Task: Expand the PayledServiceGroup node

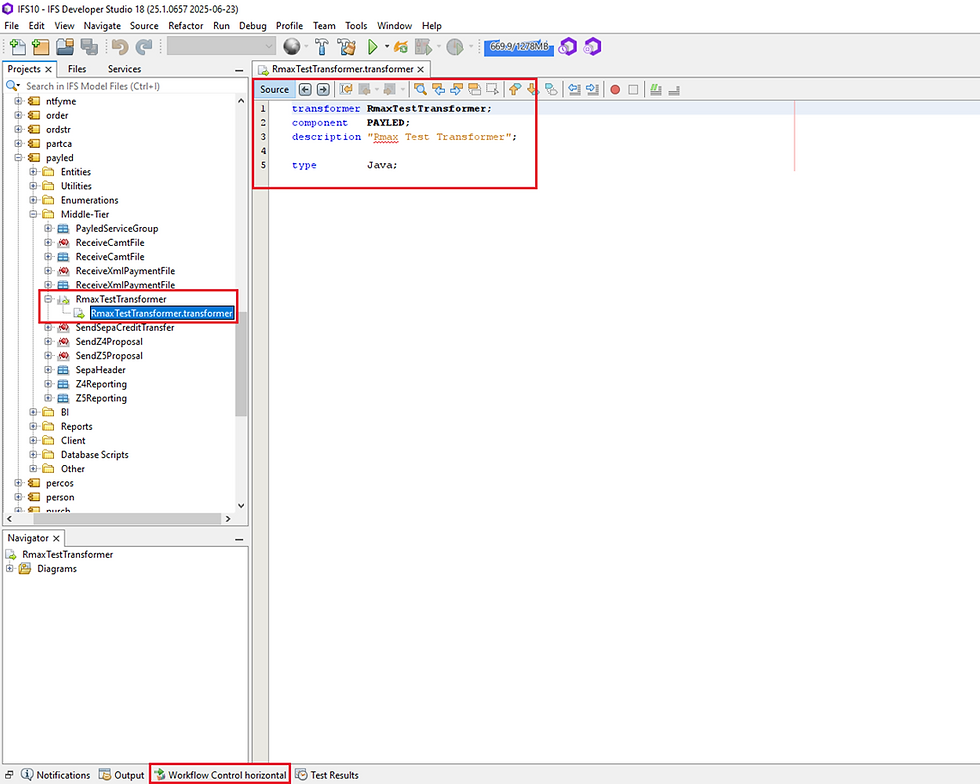Action: (x=48, y=228)
